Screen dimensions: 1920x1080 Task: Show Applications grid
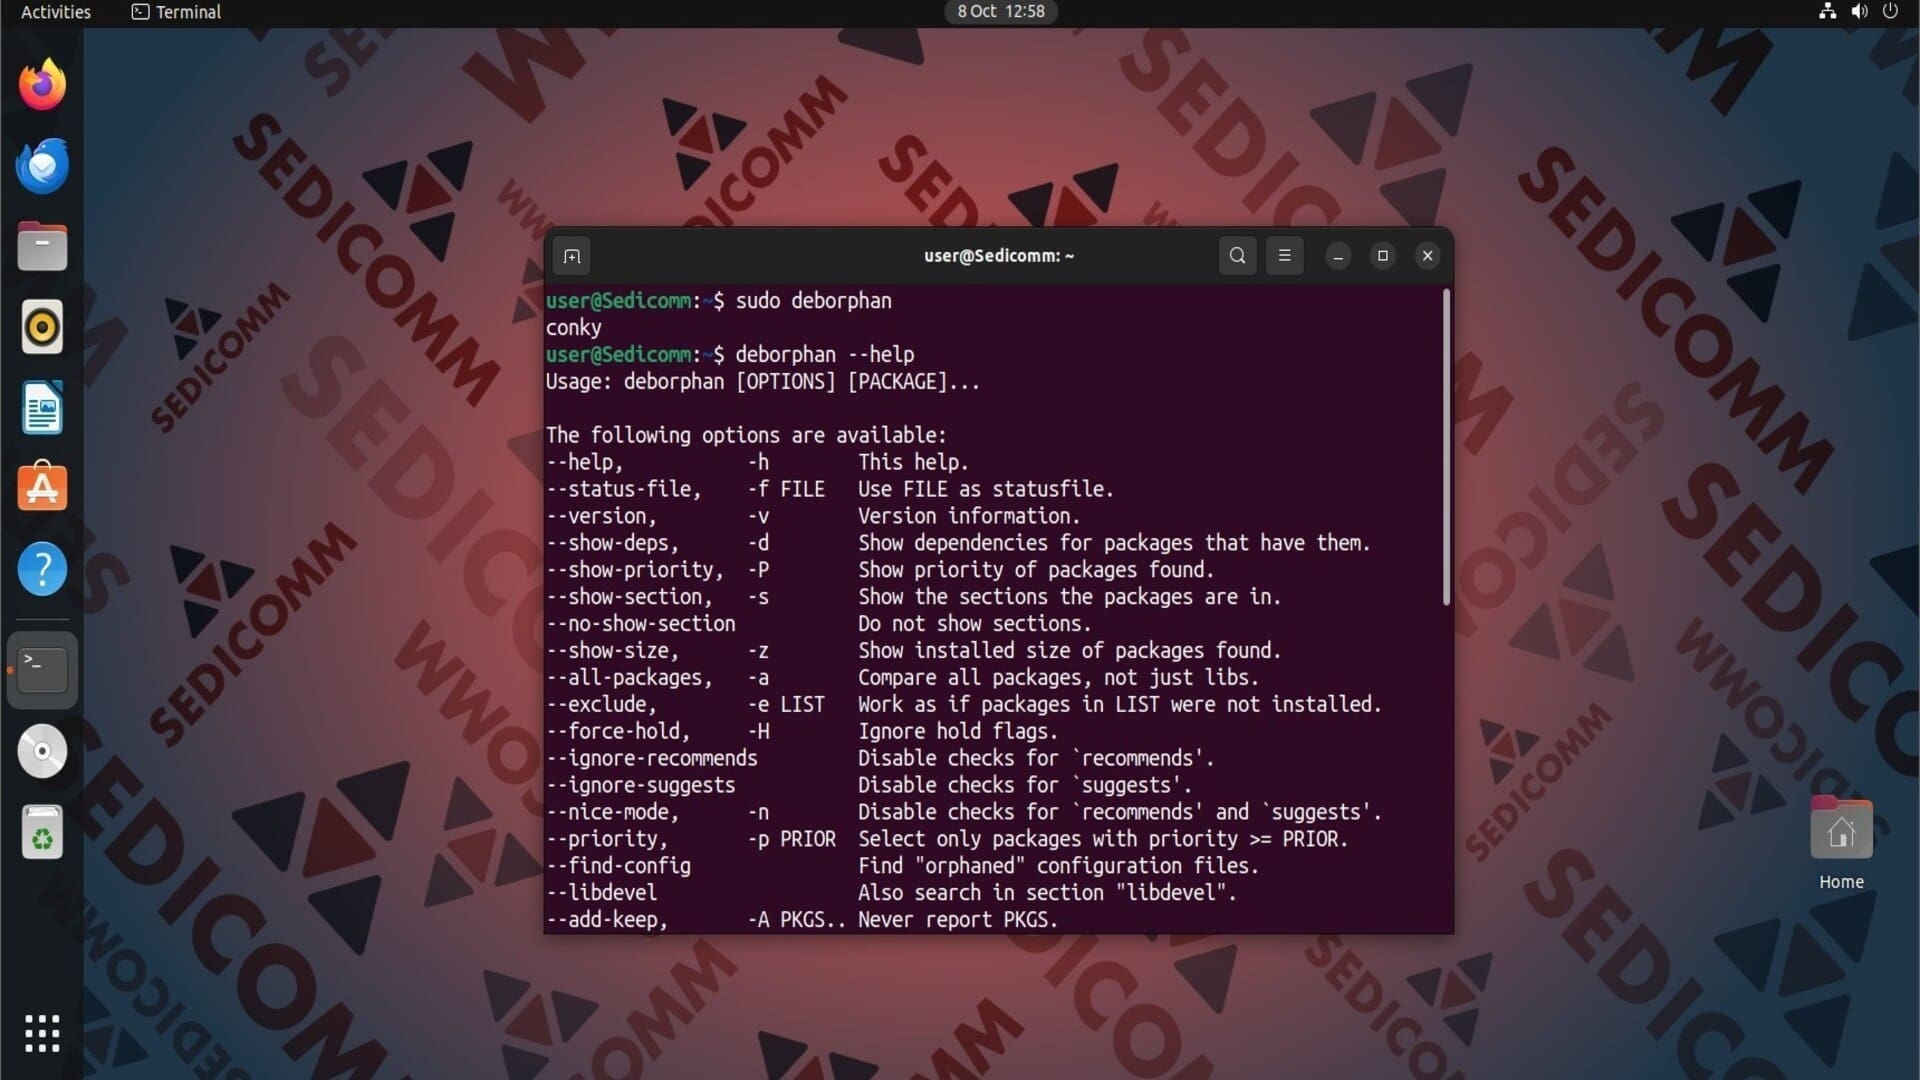(x=42, y=1033)
